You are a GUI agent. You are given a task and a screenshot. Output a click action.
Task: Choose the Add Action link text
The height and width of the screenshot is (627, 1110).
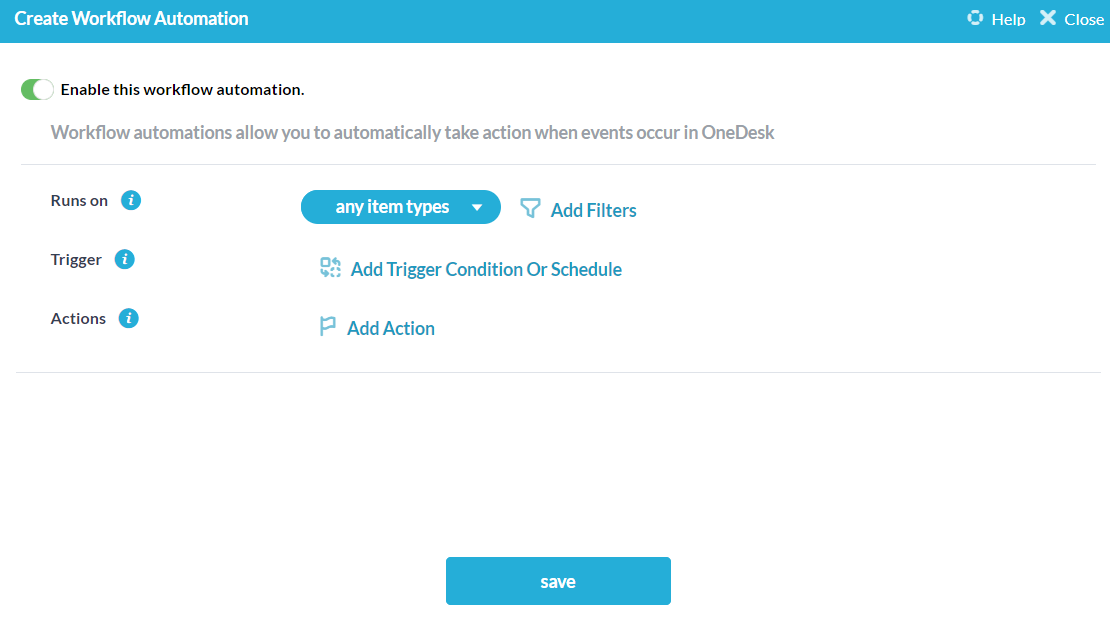click(391, 328)
